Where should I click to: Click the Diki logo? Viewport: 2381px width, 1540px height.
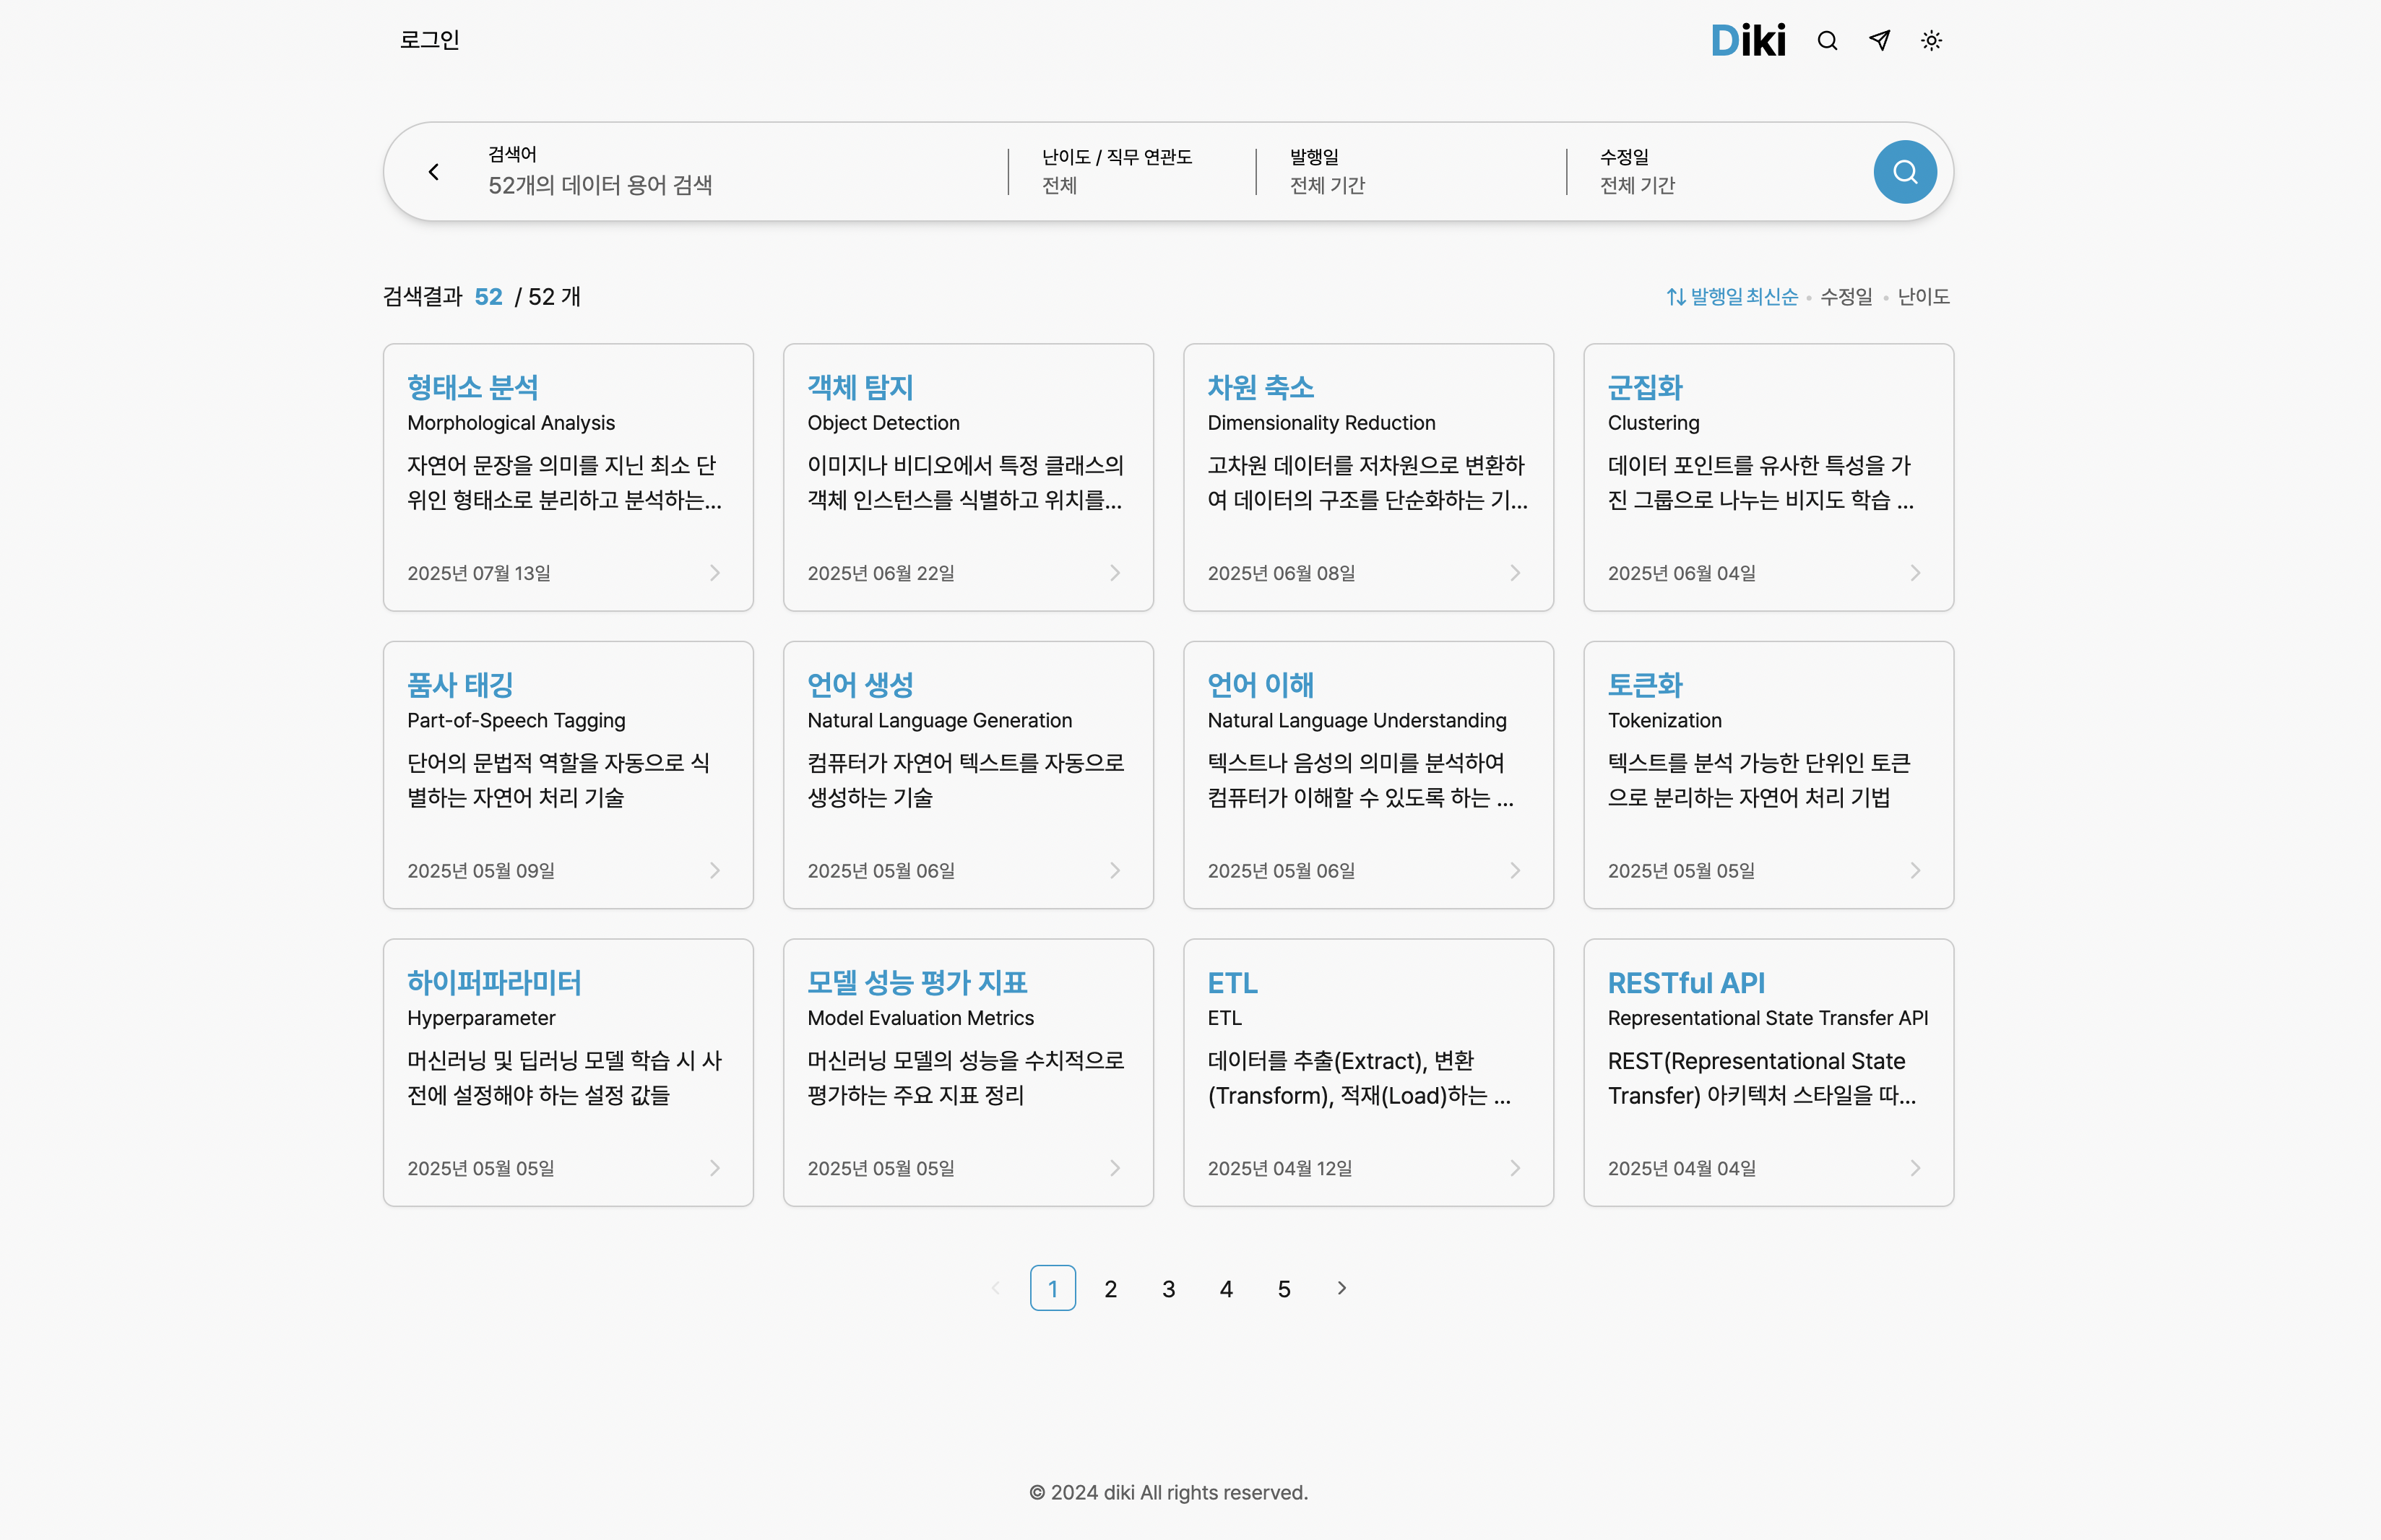click(1748, 41)
